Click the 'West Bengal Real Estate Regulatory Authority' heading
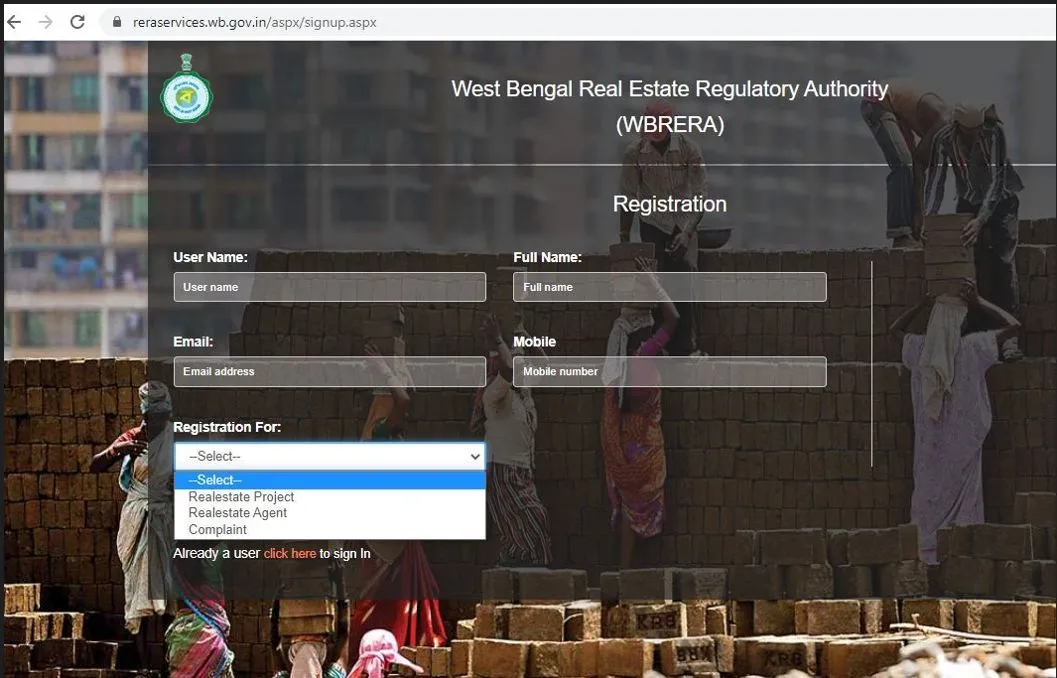Image resolution: width=1057 pixels, height=678 pixels. [x=669, y=88]
